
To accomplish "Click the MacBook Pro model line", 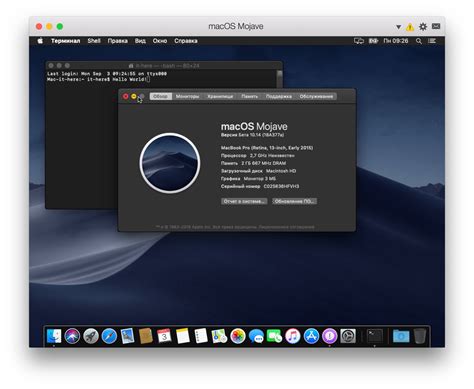I will (267, 148).
